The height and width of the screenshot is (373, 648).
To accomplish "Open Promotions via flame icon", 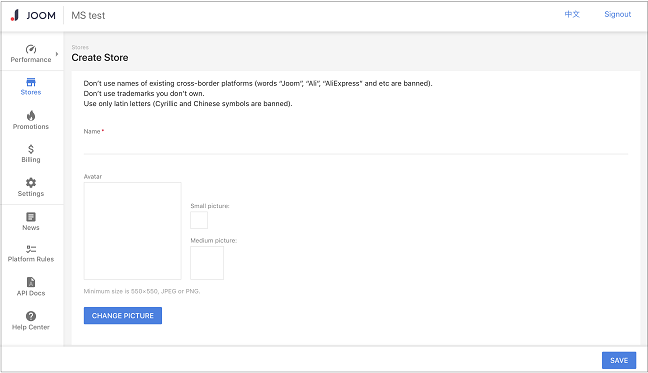I will [31, 116].
